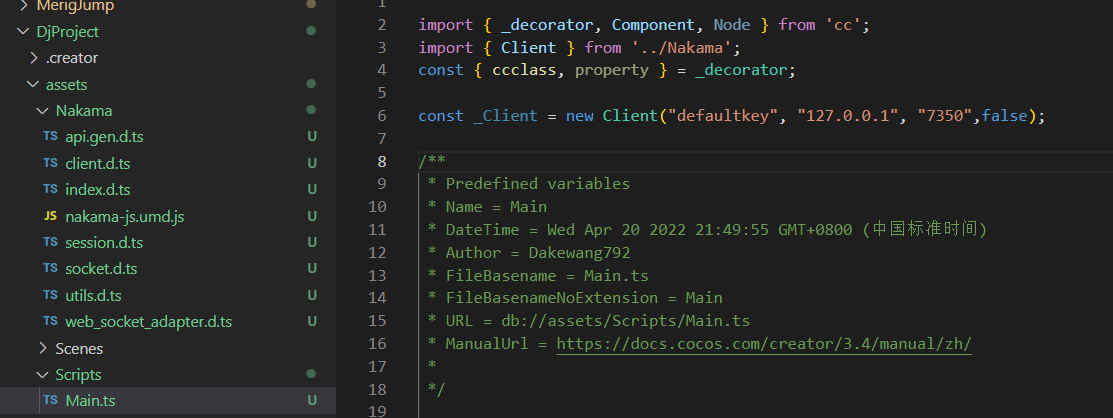Click the TS icon beside Main.ts
The height and width of the screenshot is (418, 1113).
click(50, 401)
